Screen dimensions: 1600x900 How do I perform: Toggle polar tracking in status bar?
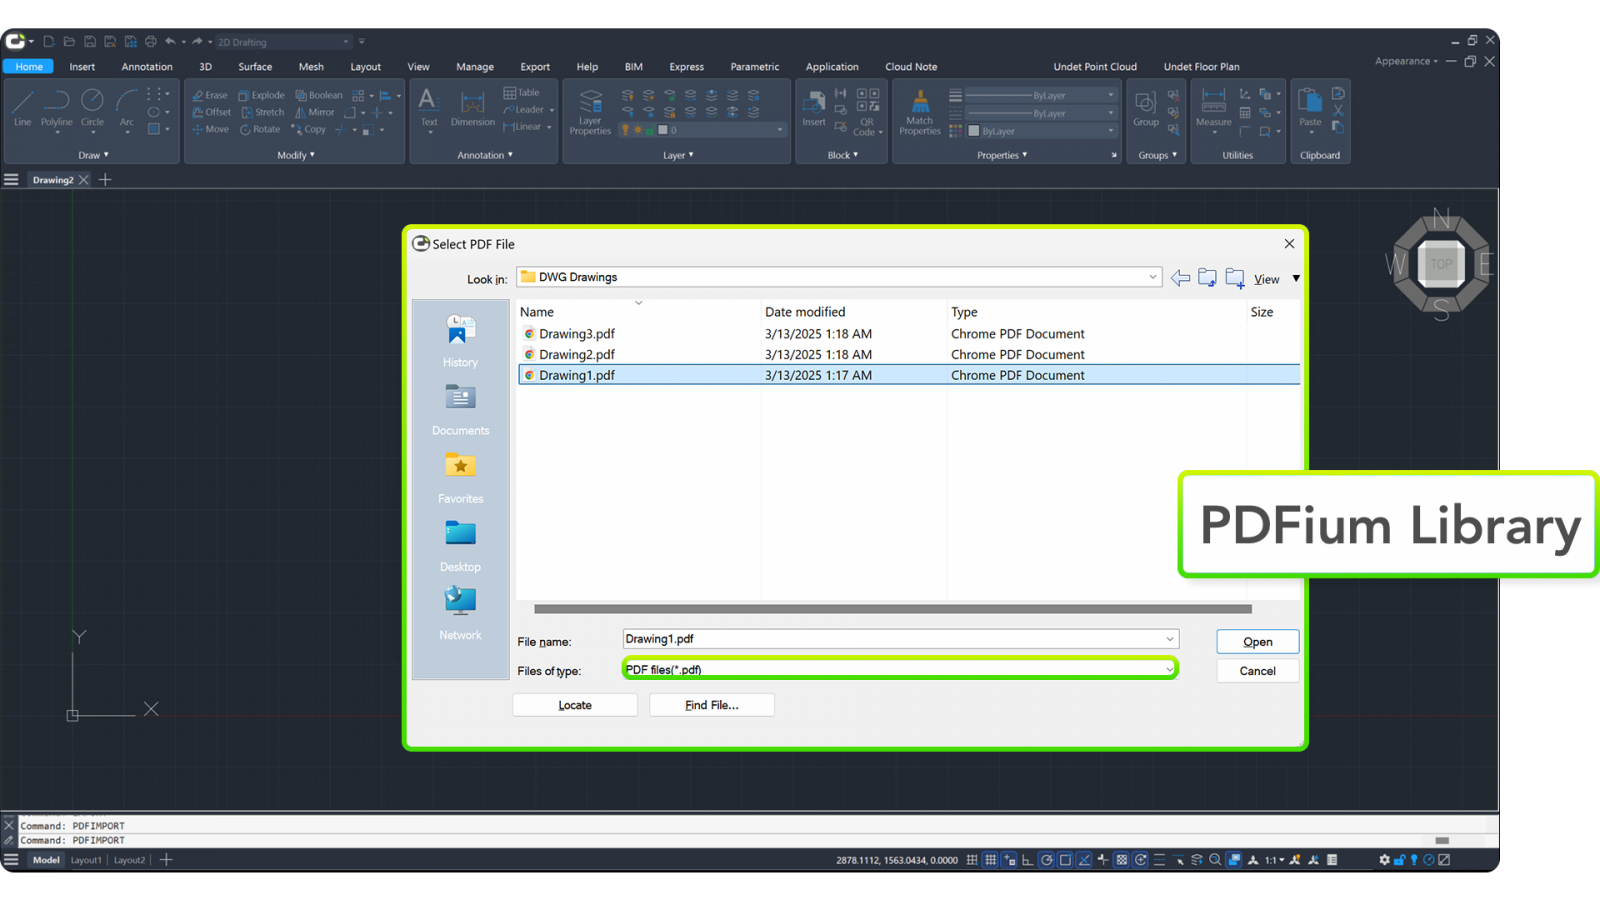click(x=1046, y=860)
